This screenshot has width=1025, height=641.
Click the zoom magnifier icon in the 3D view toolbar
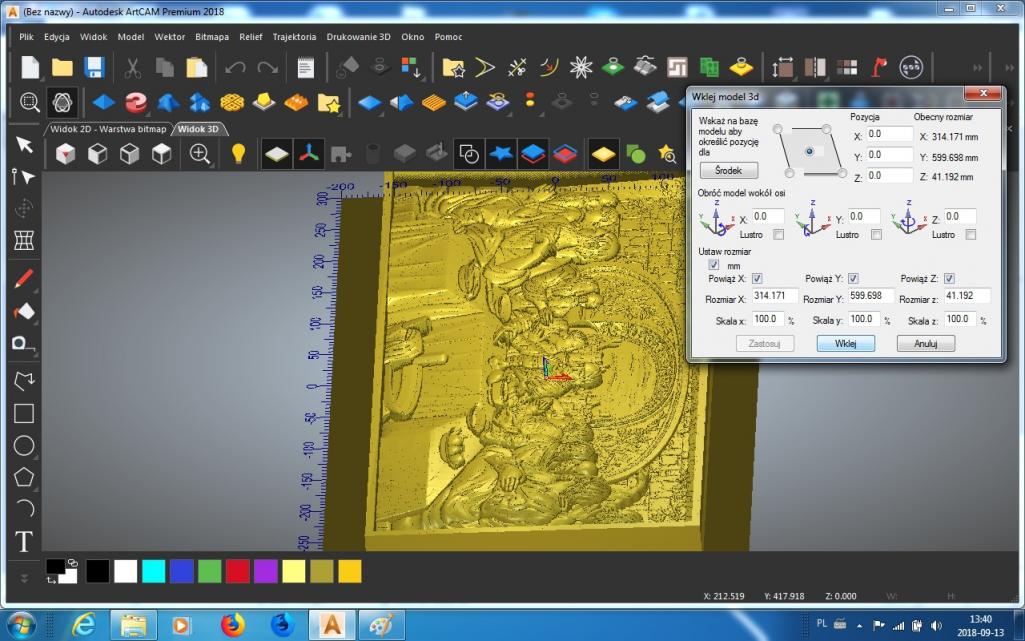point(199,154)
